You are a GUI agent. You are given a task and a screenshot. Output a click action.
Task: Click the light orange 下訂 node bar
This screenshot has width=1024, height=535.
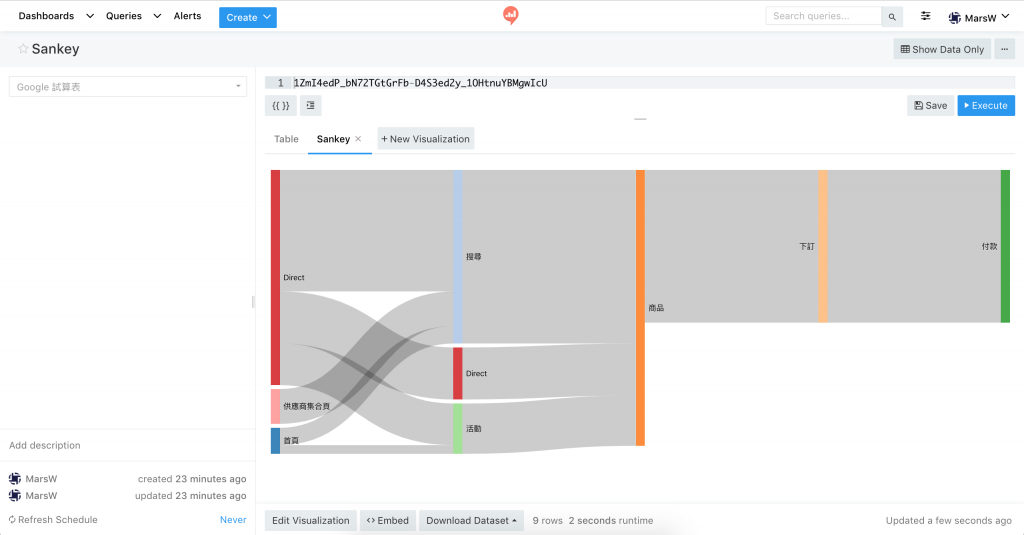click(x=823, y=246)
